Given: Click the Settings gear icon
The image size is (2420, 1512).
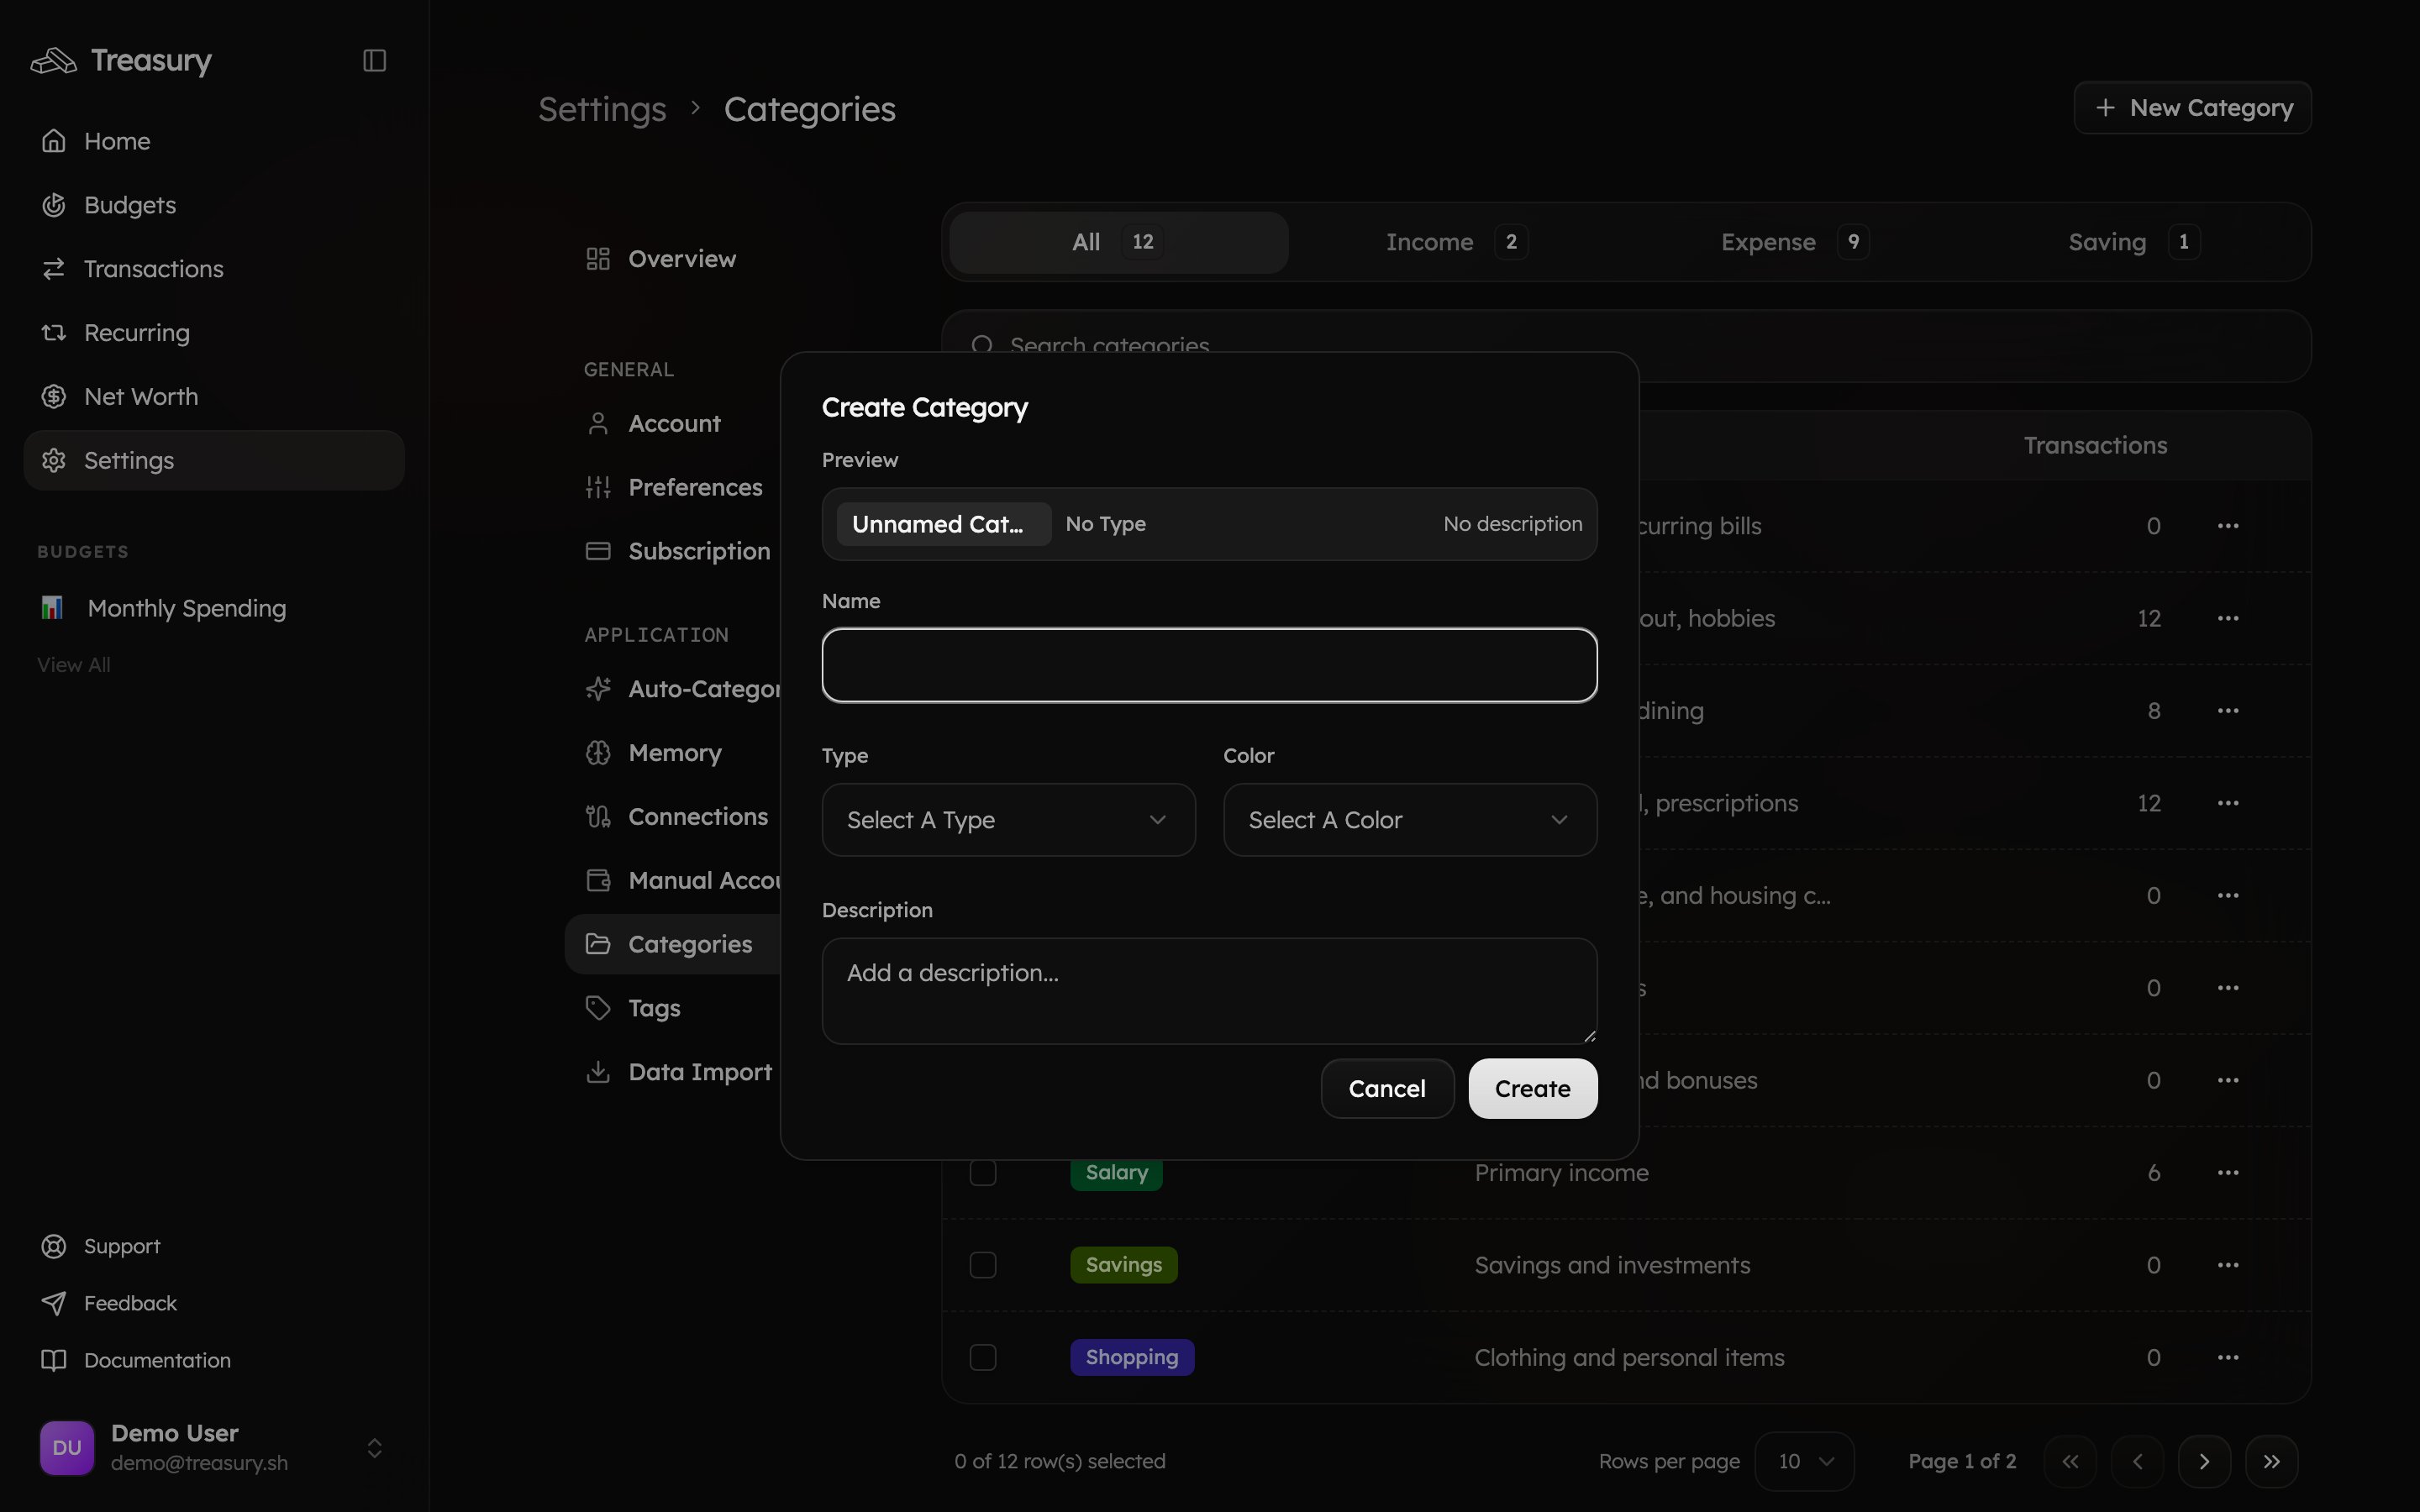Looking at the screenshot, I should click(54, 461).
